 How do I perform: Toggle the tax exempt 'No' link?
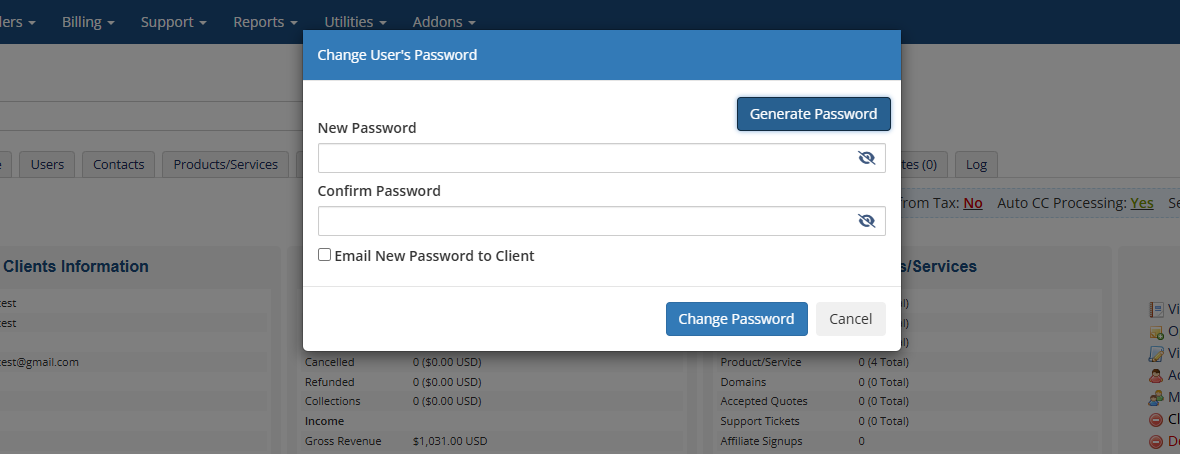pos(972,203)
